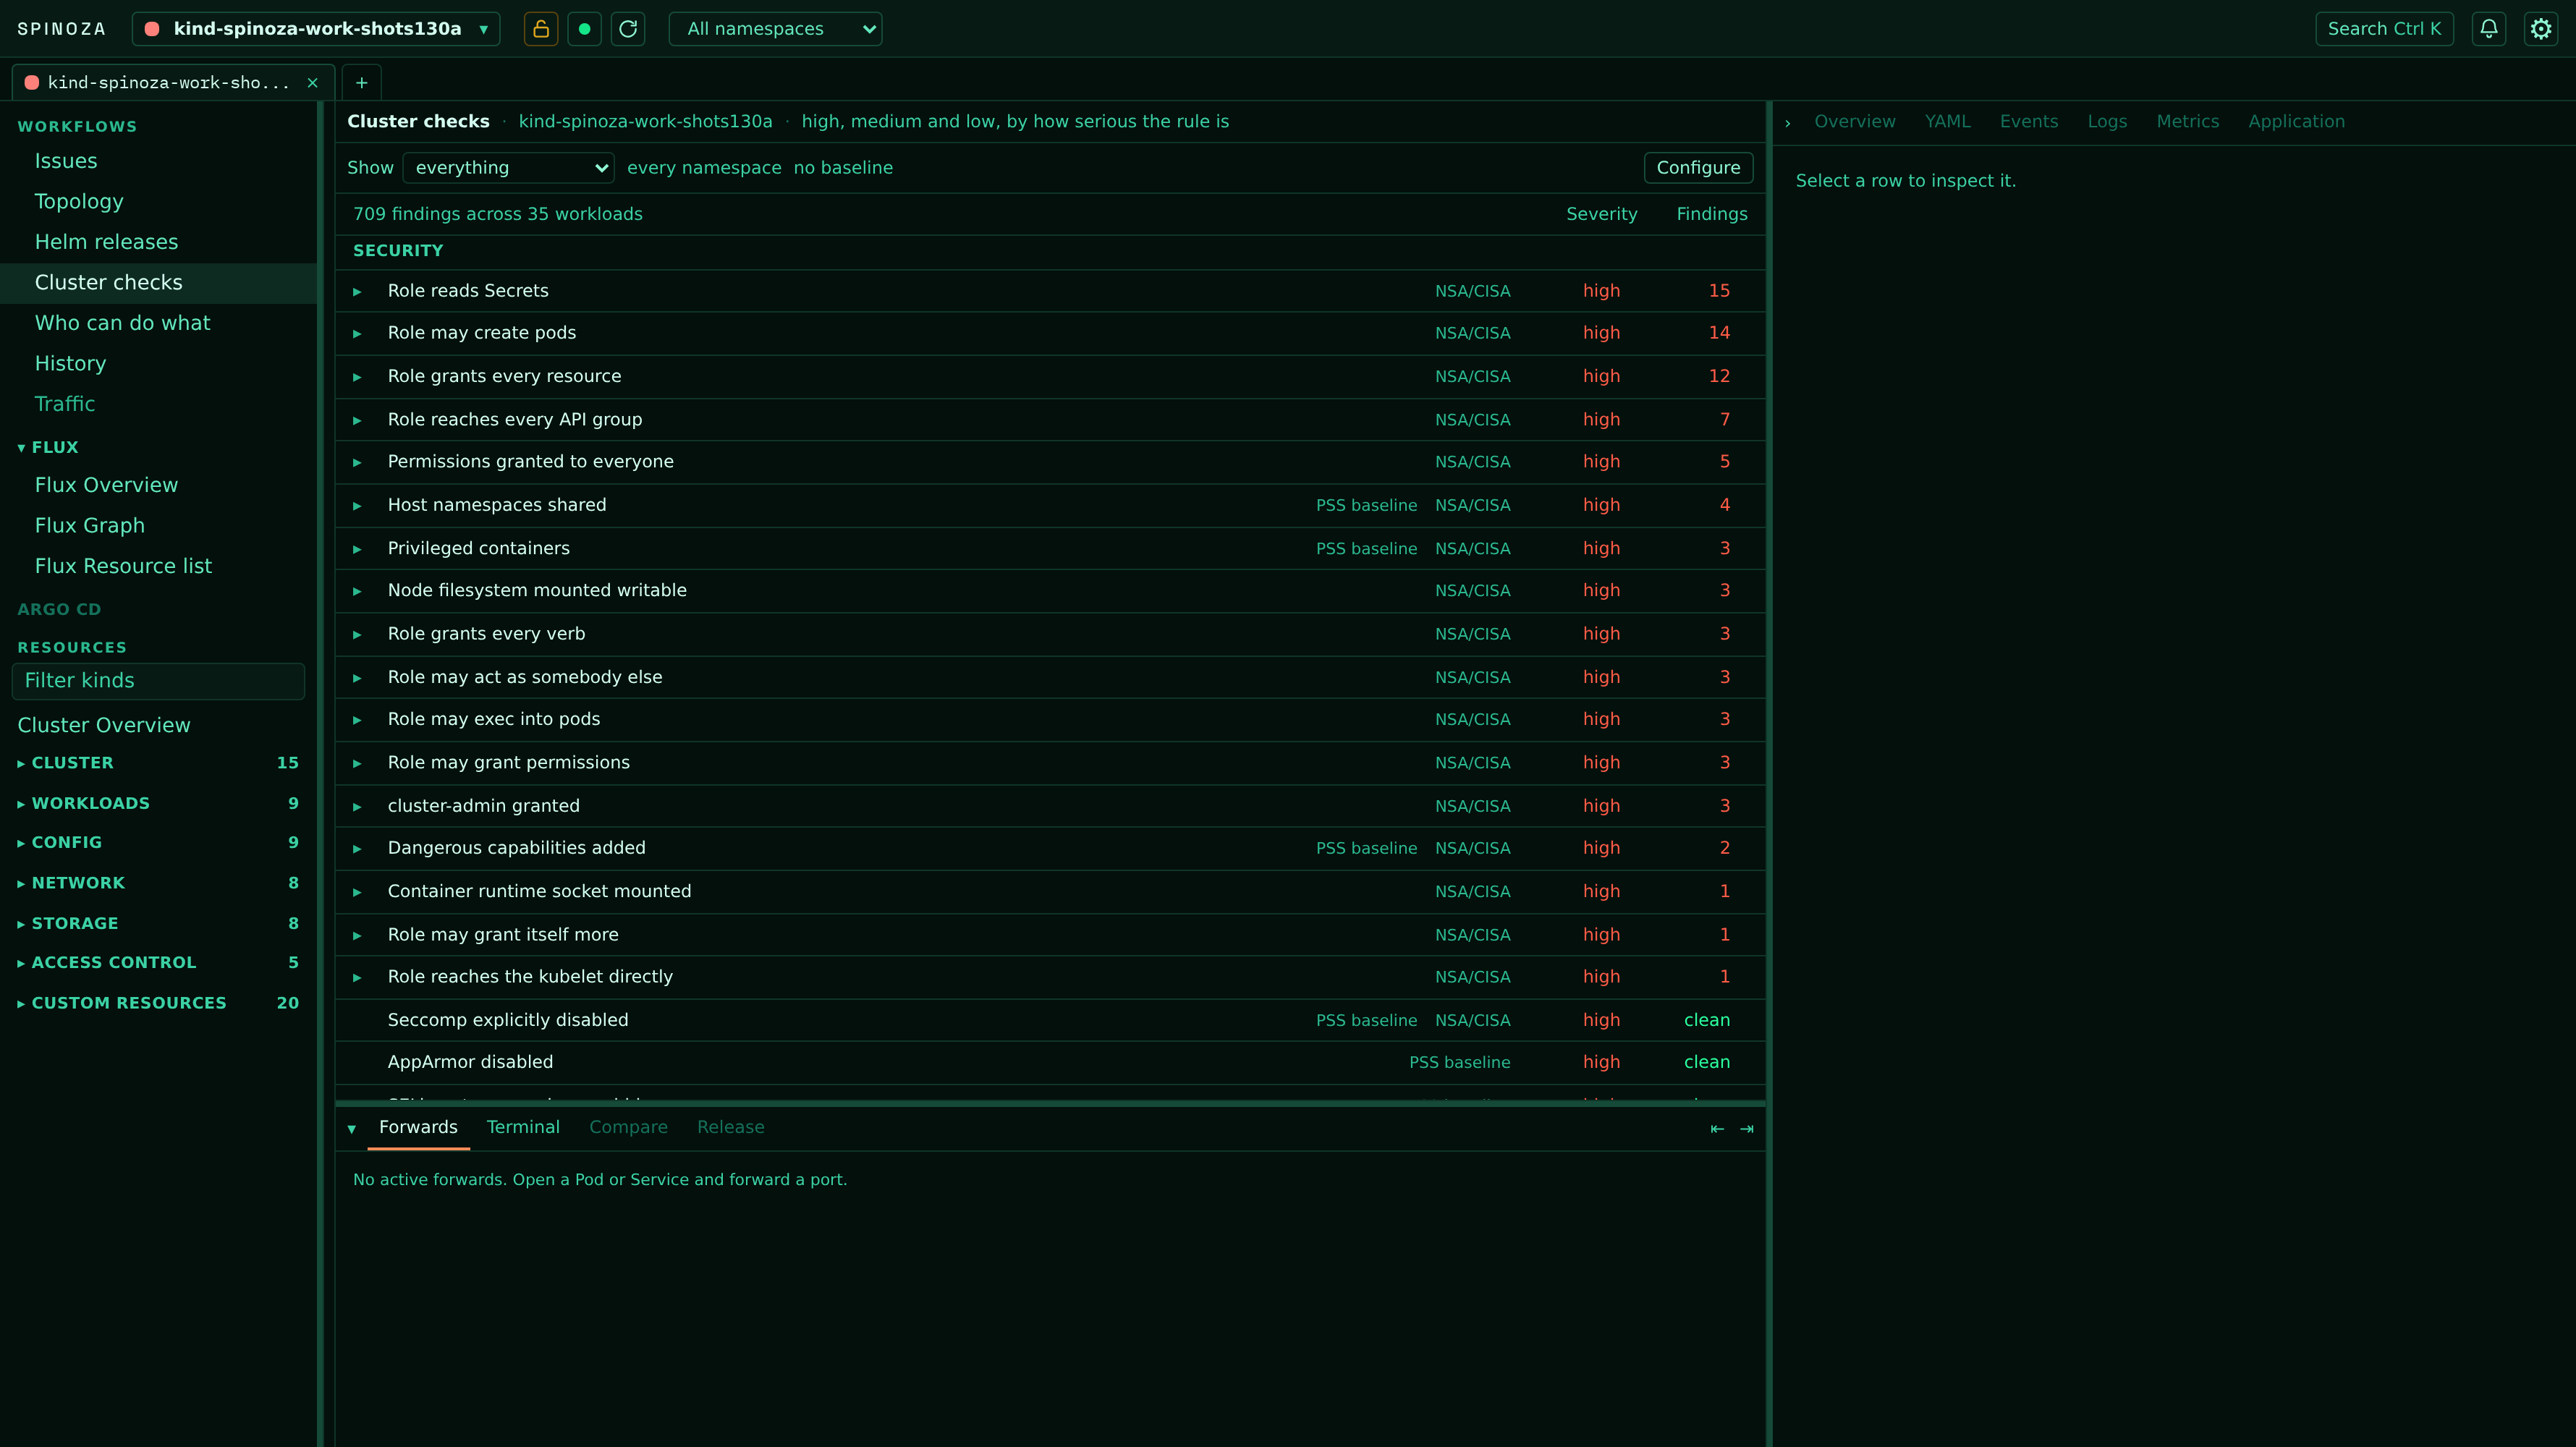Select the Role reaches the kubelet directly row
The image size is (2576, 1447).
[x=1050, y=977]
